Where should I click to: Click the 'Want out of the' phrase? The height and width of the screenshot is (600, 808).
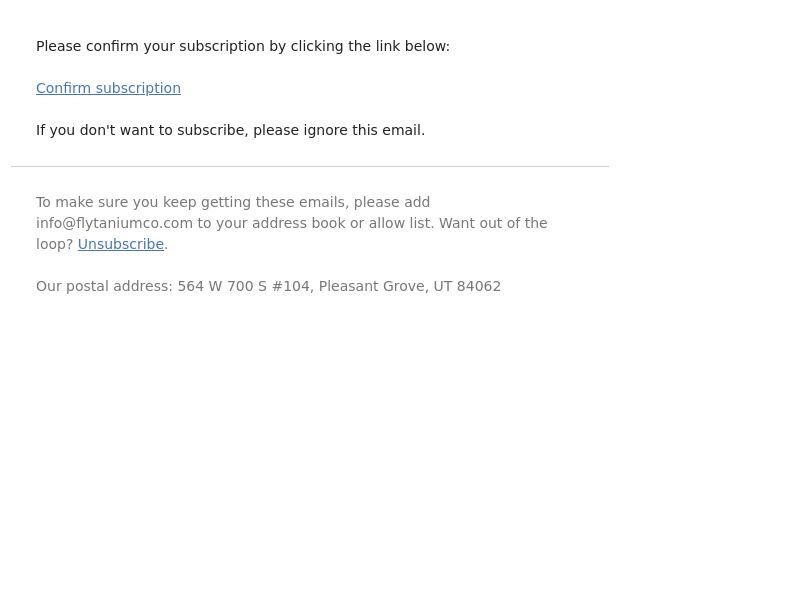point(493,223)
